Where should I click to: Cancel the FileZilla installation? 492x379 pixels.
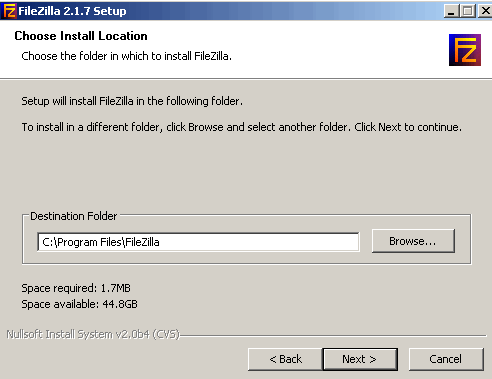point(446,359)
